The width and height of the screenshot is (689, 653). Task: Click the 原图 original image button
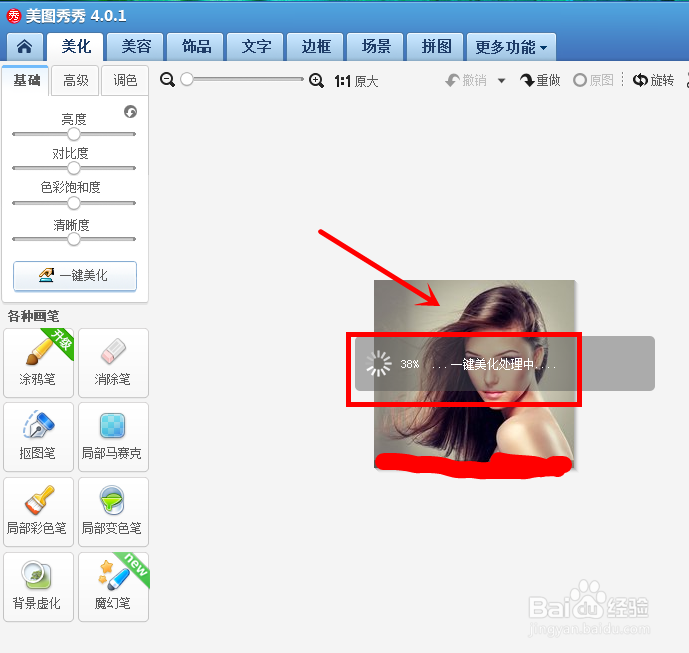[593, 80]
